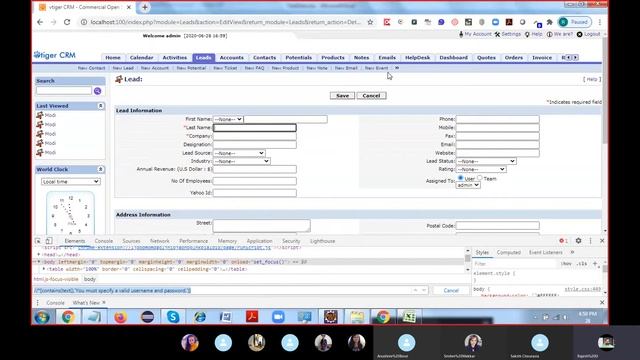Select the User radio for Assigned To
This screenshot has width=640, height=360.
pyautogui.click(x=460, y=178)
